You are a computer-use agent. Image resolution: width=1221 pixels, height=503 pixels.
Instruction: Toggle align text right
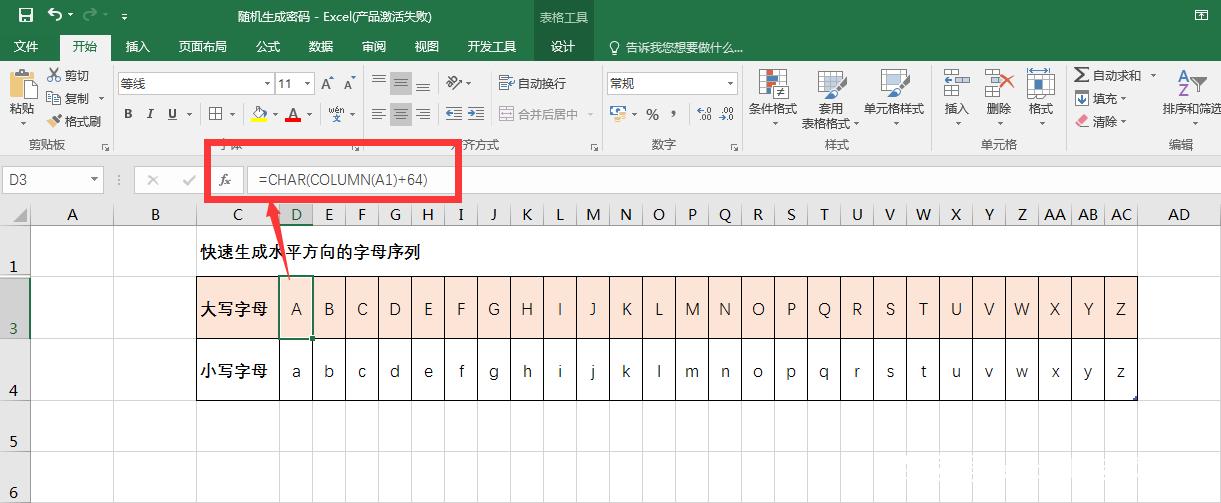423,114
